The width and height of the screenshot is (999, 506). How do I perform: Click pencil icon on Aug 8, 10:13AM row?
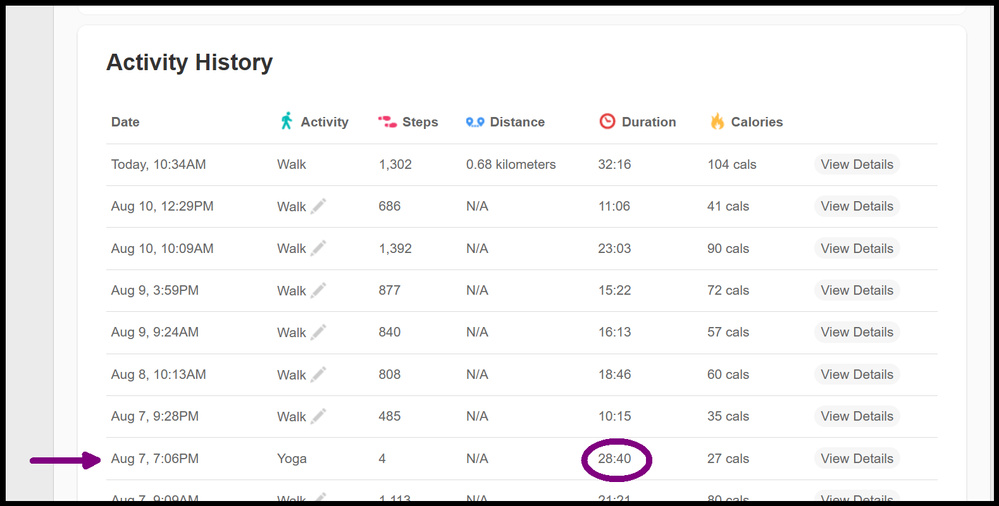click(318, 374)
